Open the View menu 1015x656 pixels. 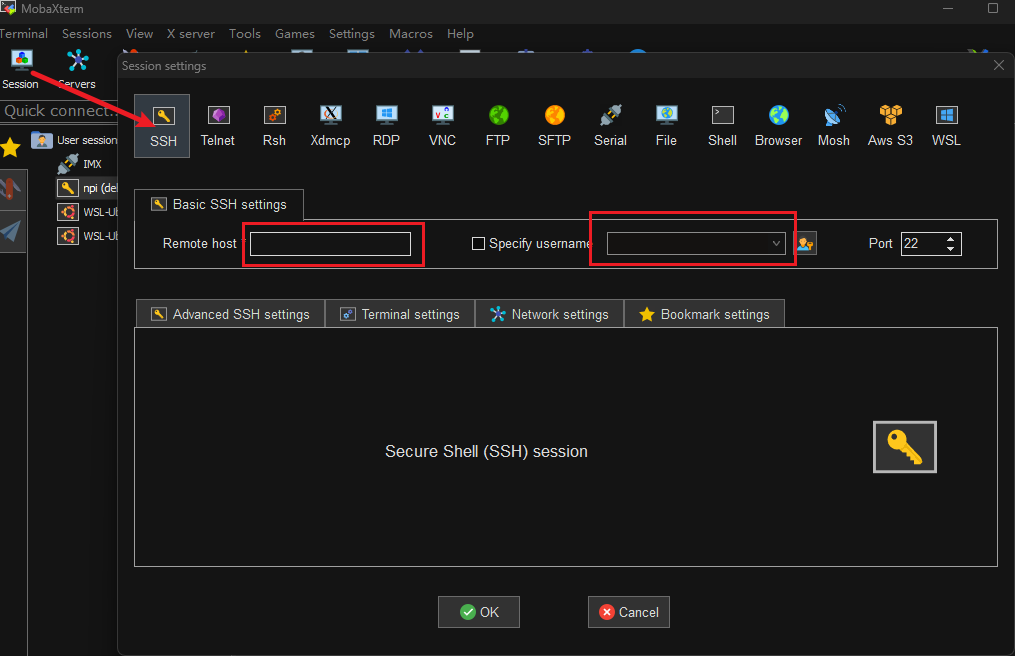pos(139,34)
